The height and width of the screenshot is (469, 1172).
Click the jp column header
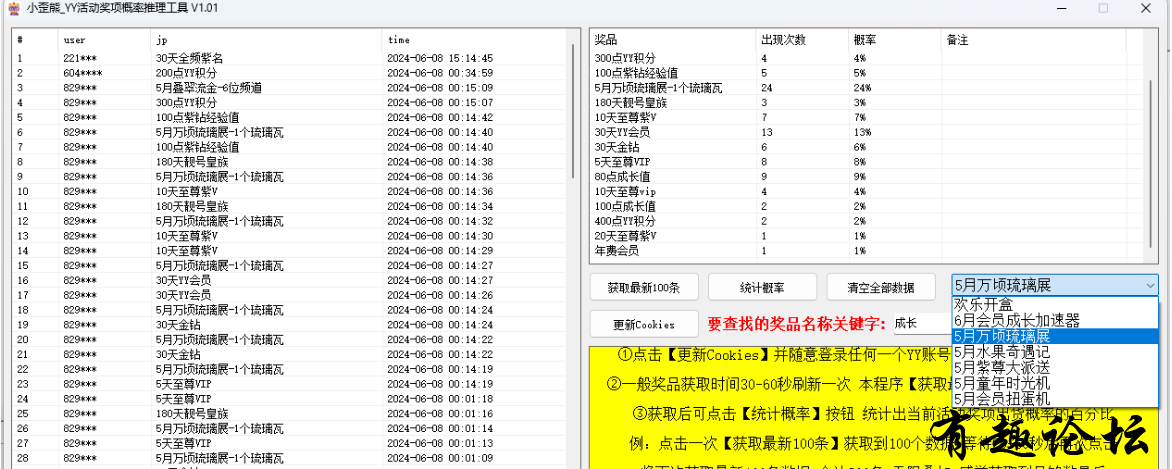pyautogui.click(x=265, y=40)
